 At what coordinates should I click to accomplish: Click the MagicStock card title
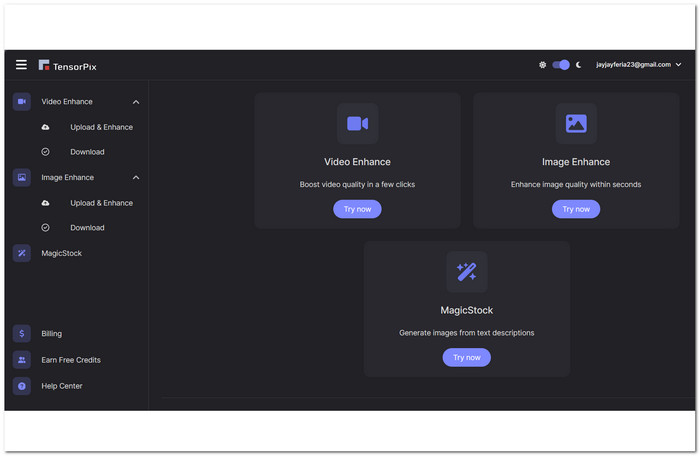pos(467,310)
